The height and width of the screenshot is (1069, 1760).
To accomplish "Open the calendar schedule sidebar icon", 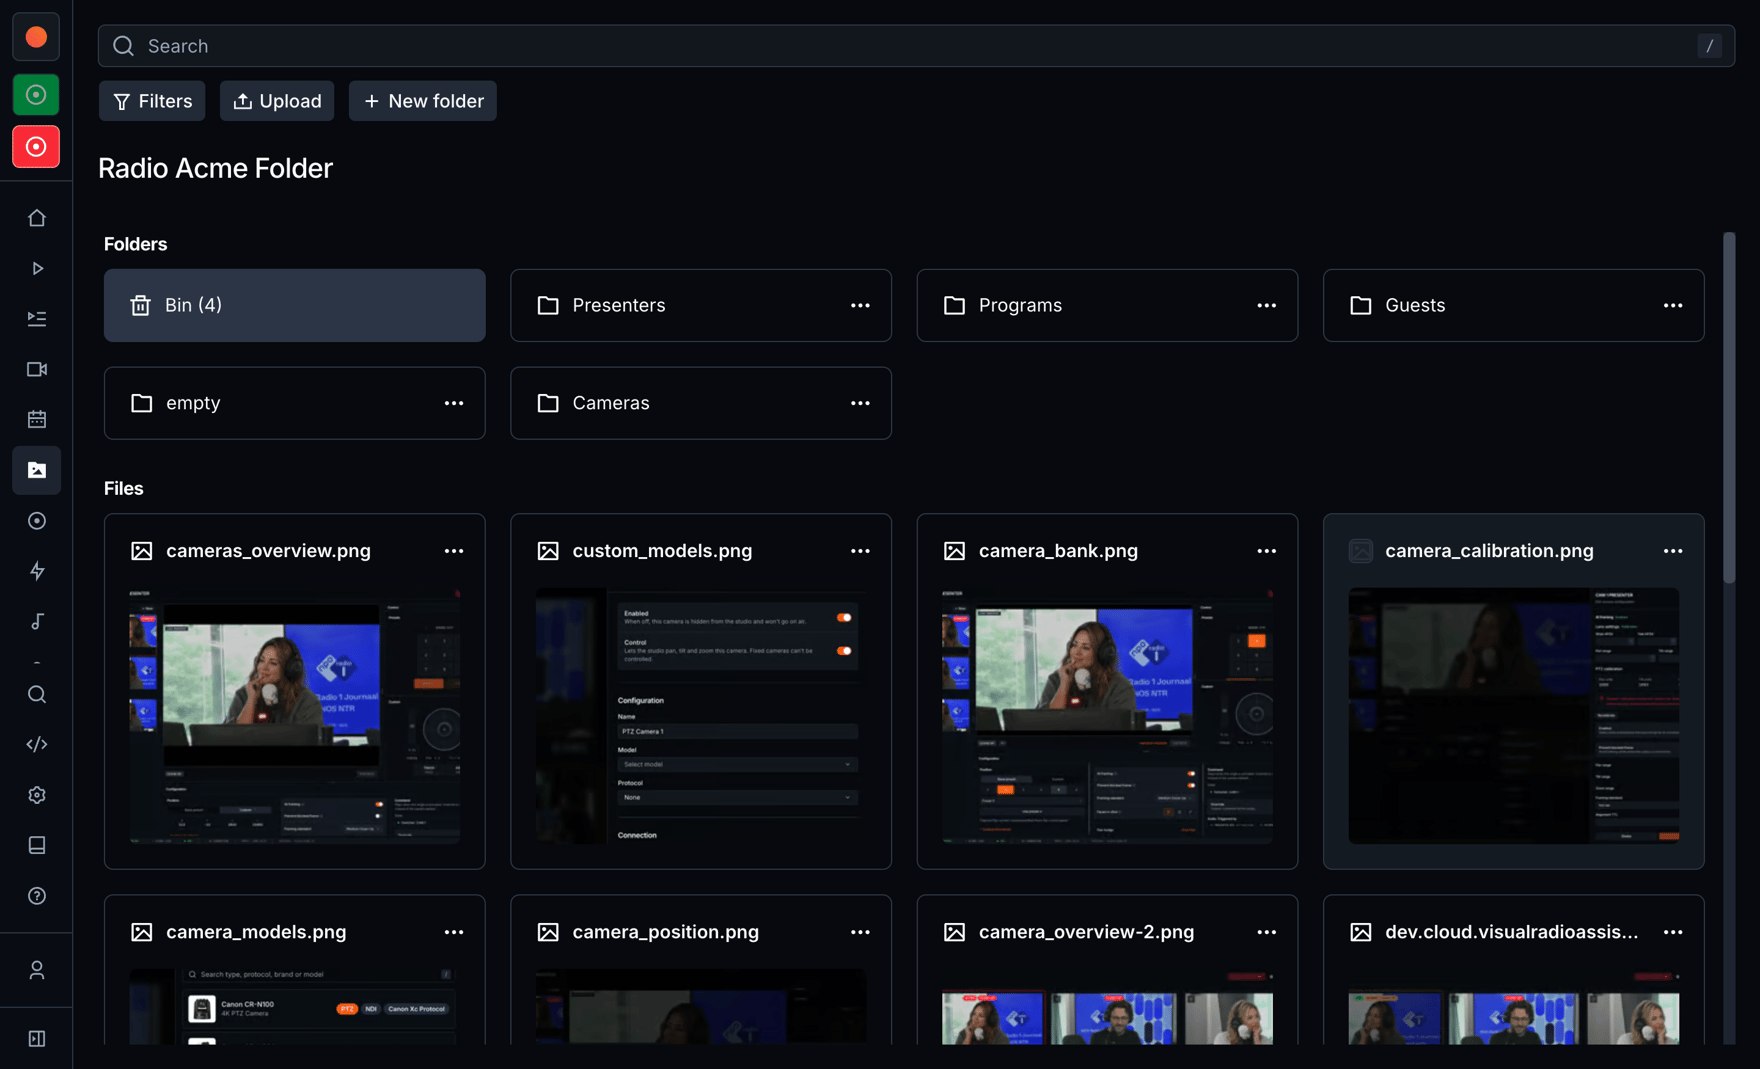I will (37, 419).
